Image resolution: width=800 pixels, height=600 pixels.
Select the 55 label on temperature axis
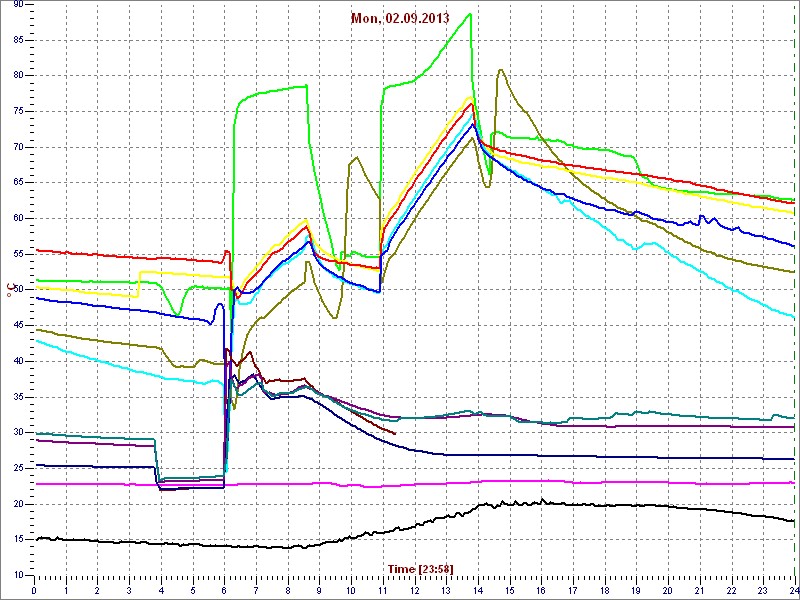[17, 255]
